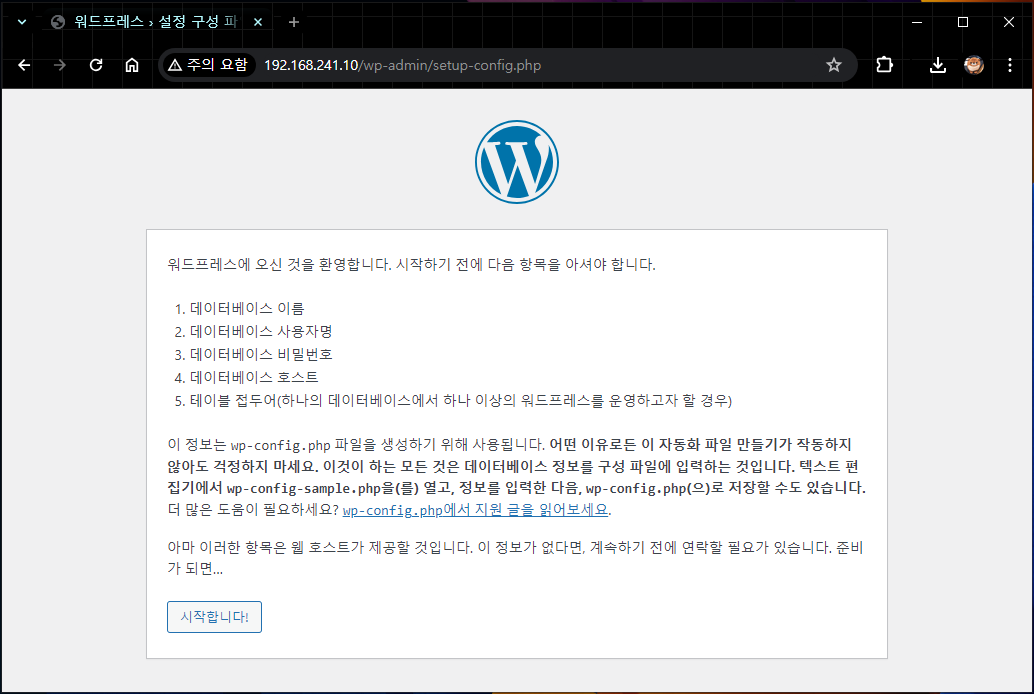The width and height of the screenshot is (1034, 694).
Task: Open a new tab with plus
Action: (294, 22)
